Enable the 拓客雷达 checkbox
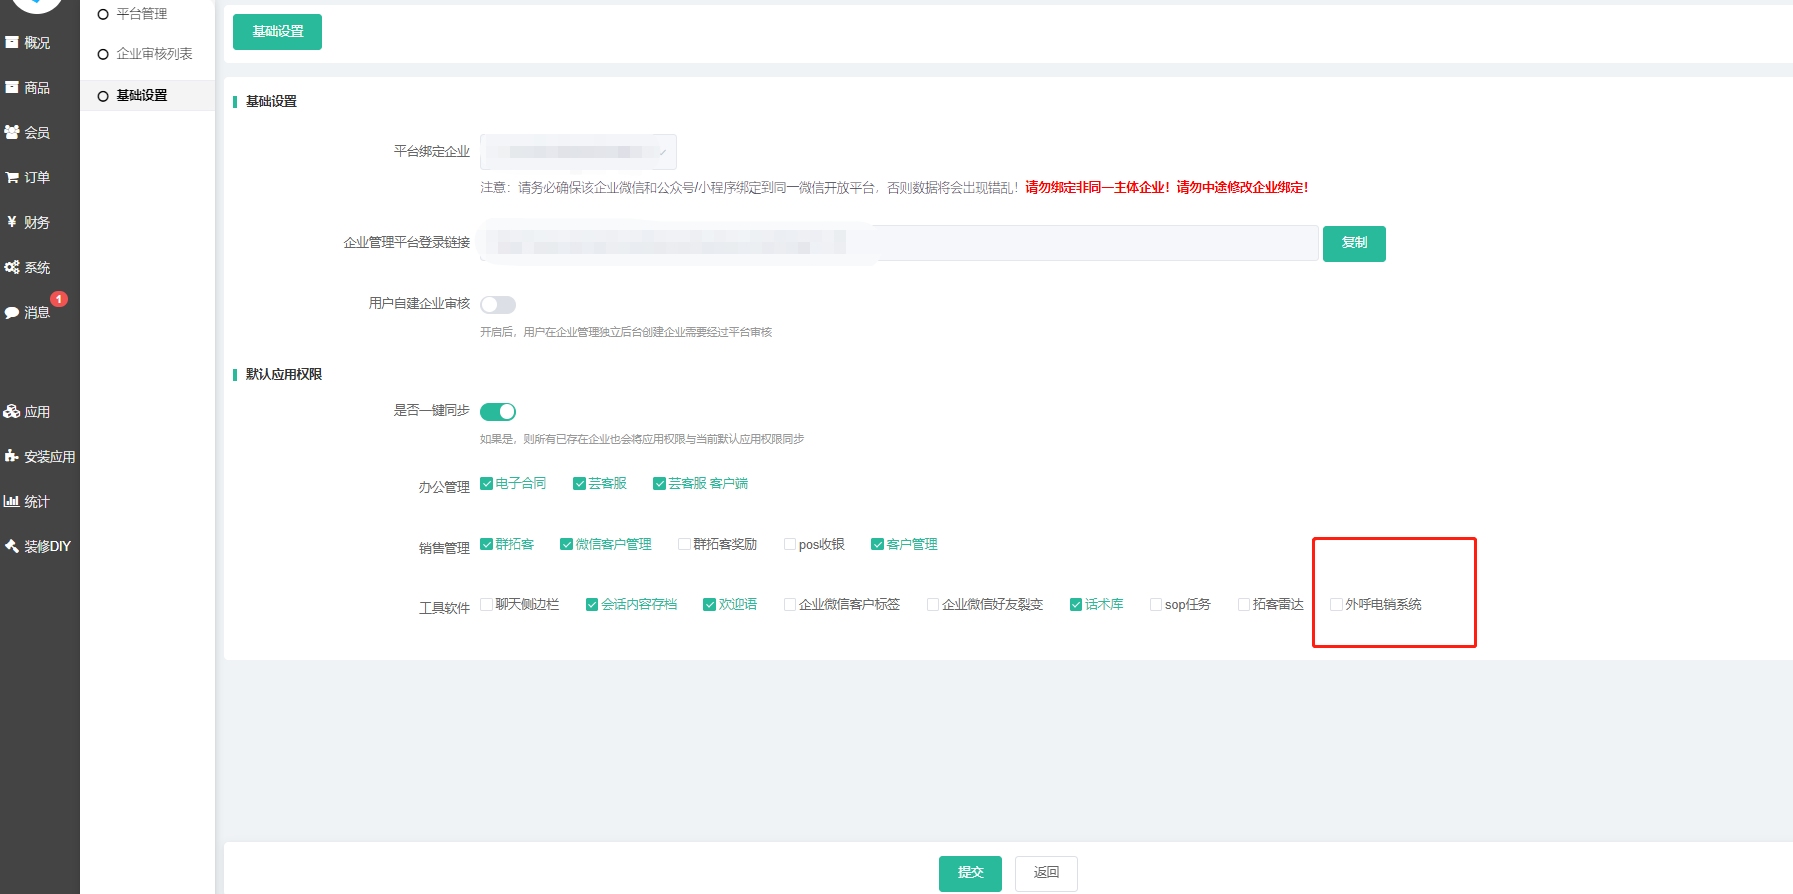Viewport: 1793px width, 894px height. click(x=1244, y=604)
